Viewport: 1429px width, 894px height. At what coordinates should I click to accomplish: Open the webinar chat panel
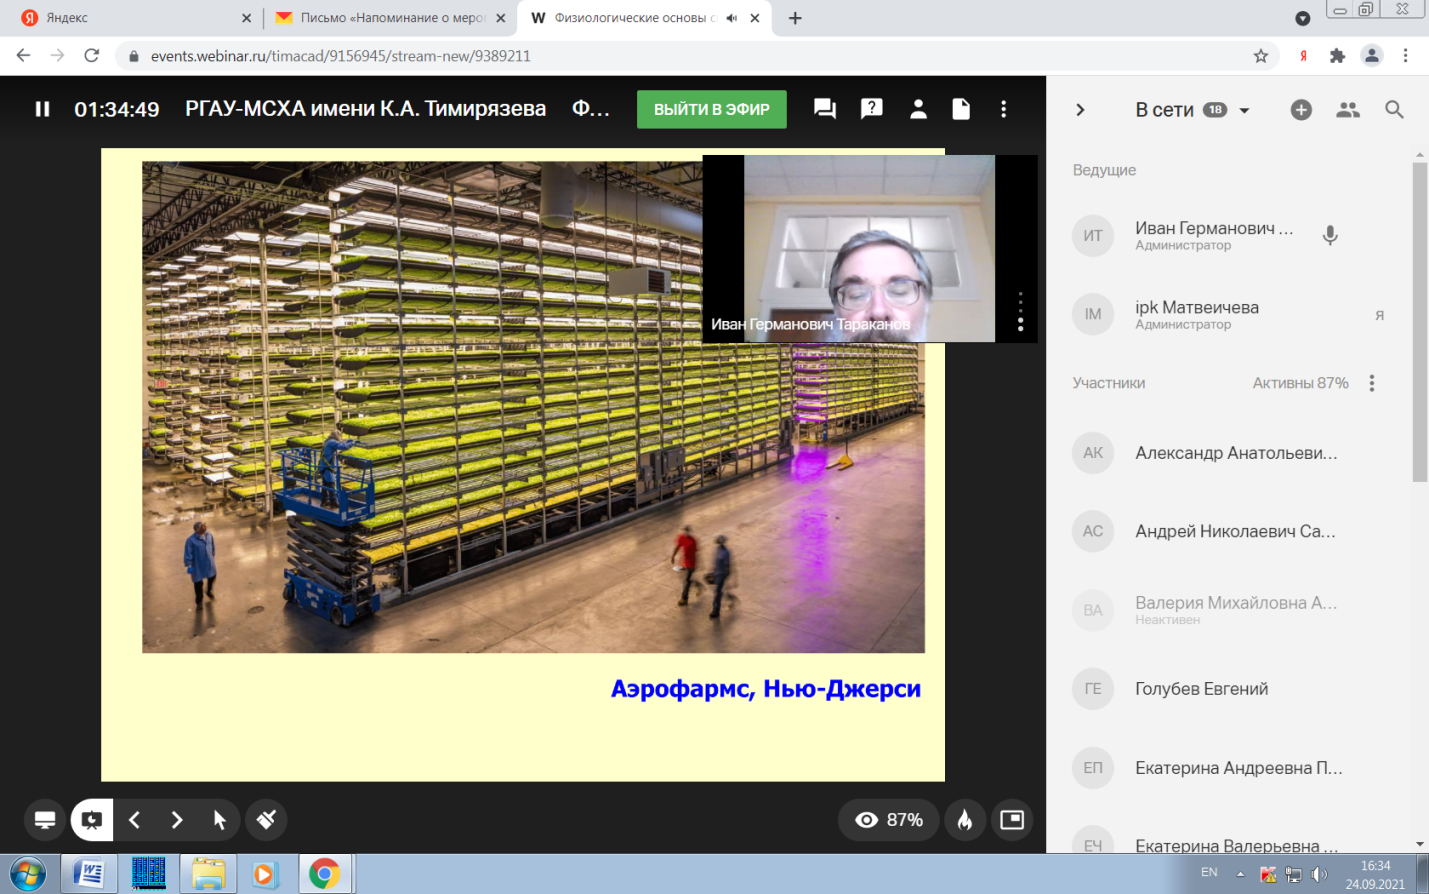point(825,109)
